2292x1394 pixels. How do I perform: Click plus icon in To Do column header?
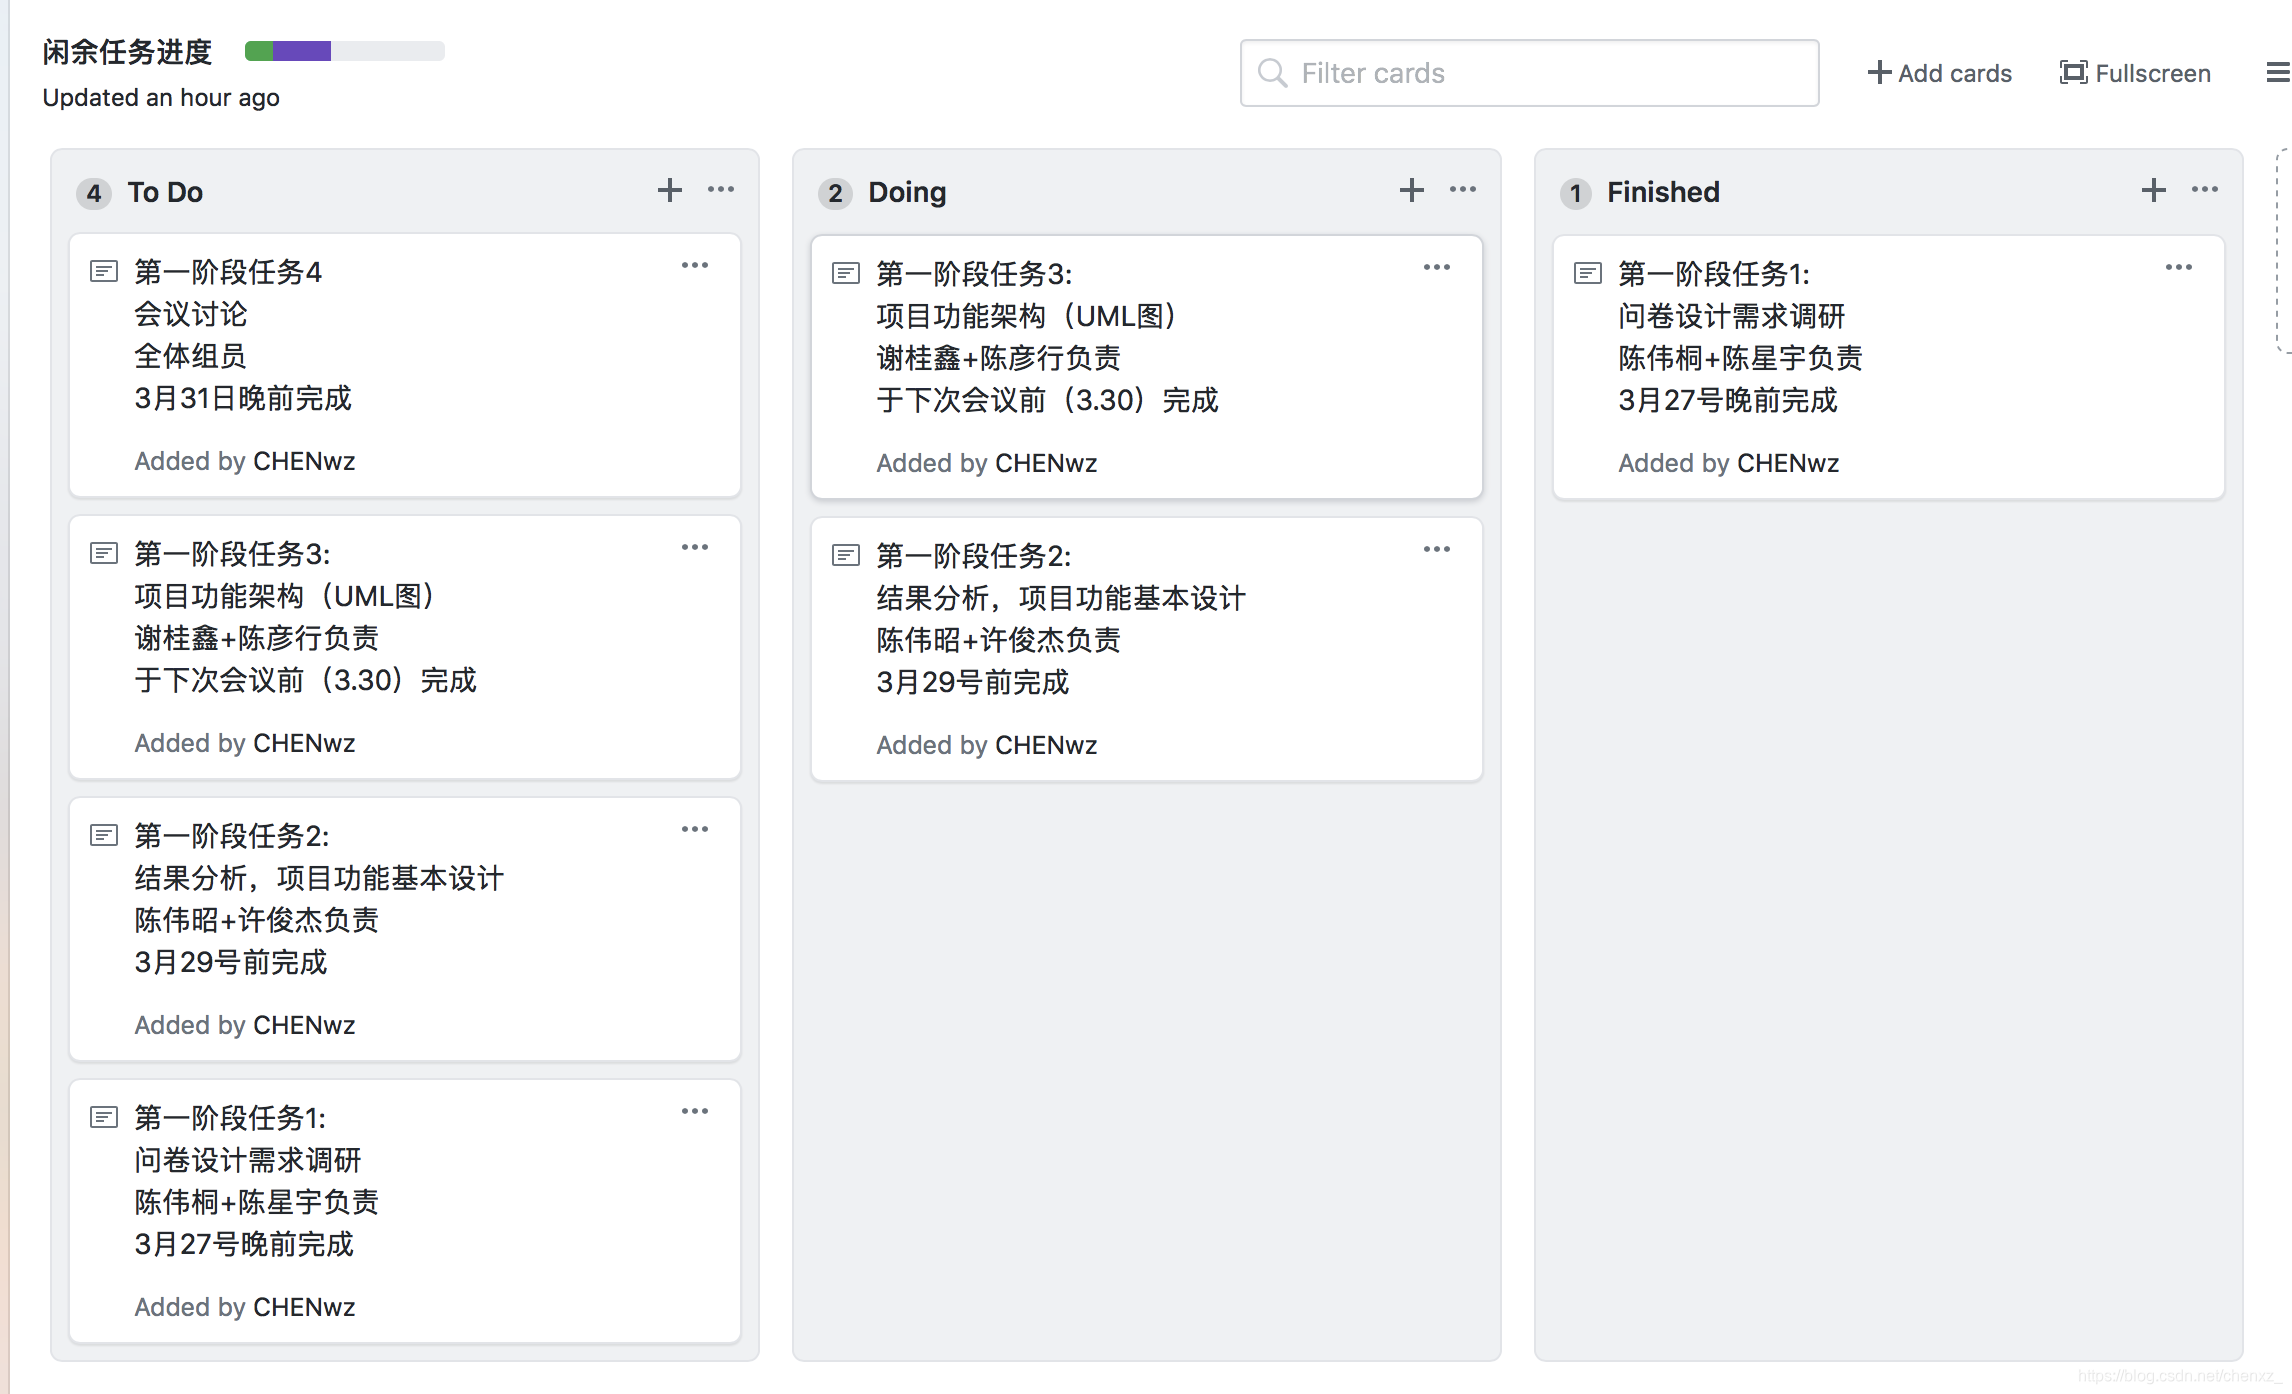669,190
